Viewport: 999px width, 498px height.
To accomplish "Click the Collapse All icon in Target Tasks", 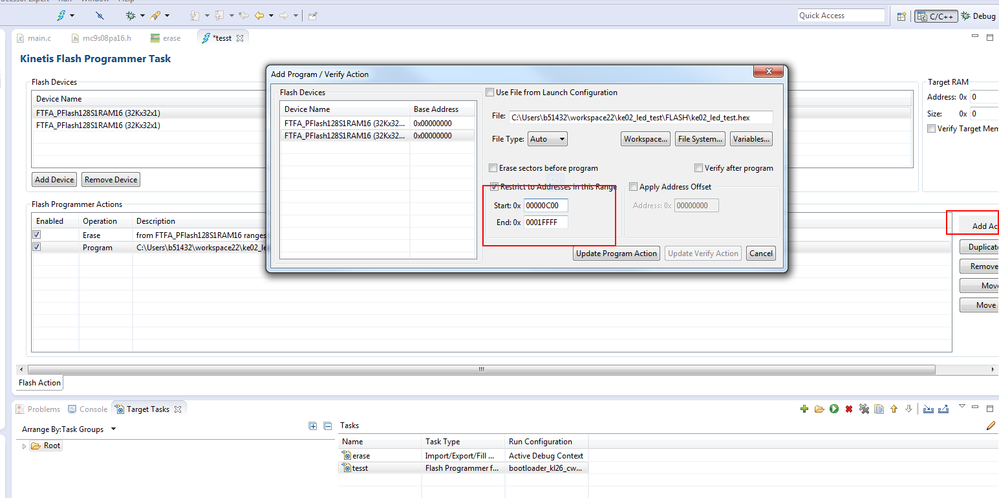I will tap(327, 426).
